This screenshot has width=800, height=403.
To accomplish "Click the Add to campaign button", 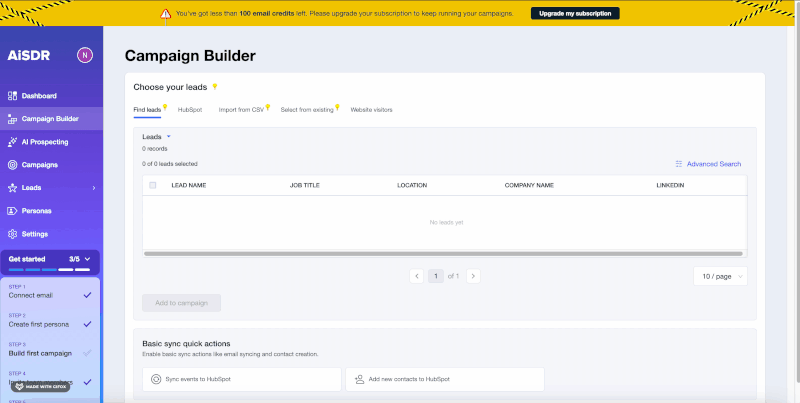I will [x=182, y=303].
